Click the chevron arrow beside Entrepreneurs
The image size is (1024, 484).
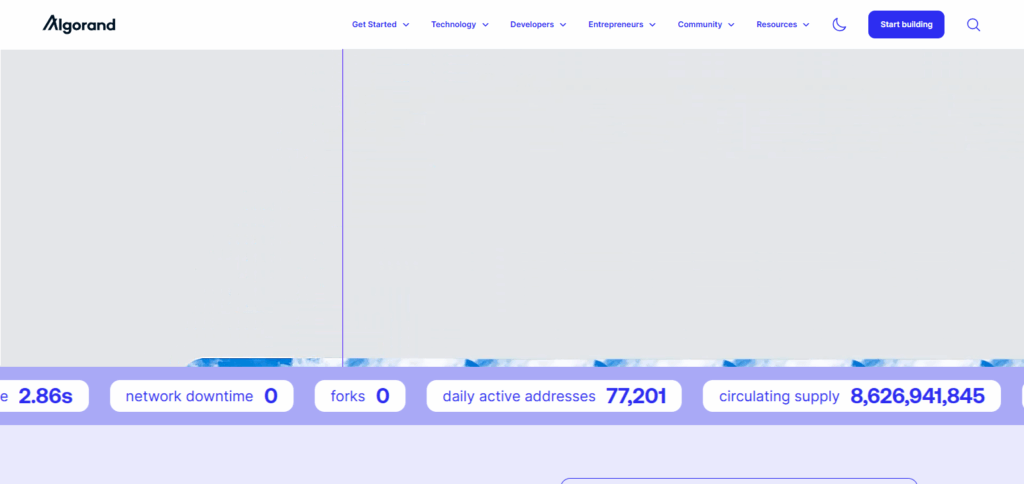[x=652, y=25]
